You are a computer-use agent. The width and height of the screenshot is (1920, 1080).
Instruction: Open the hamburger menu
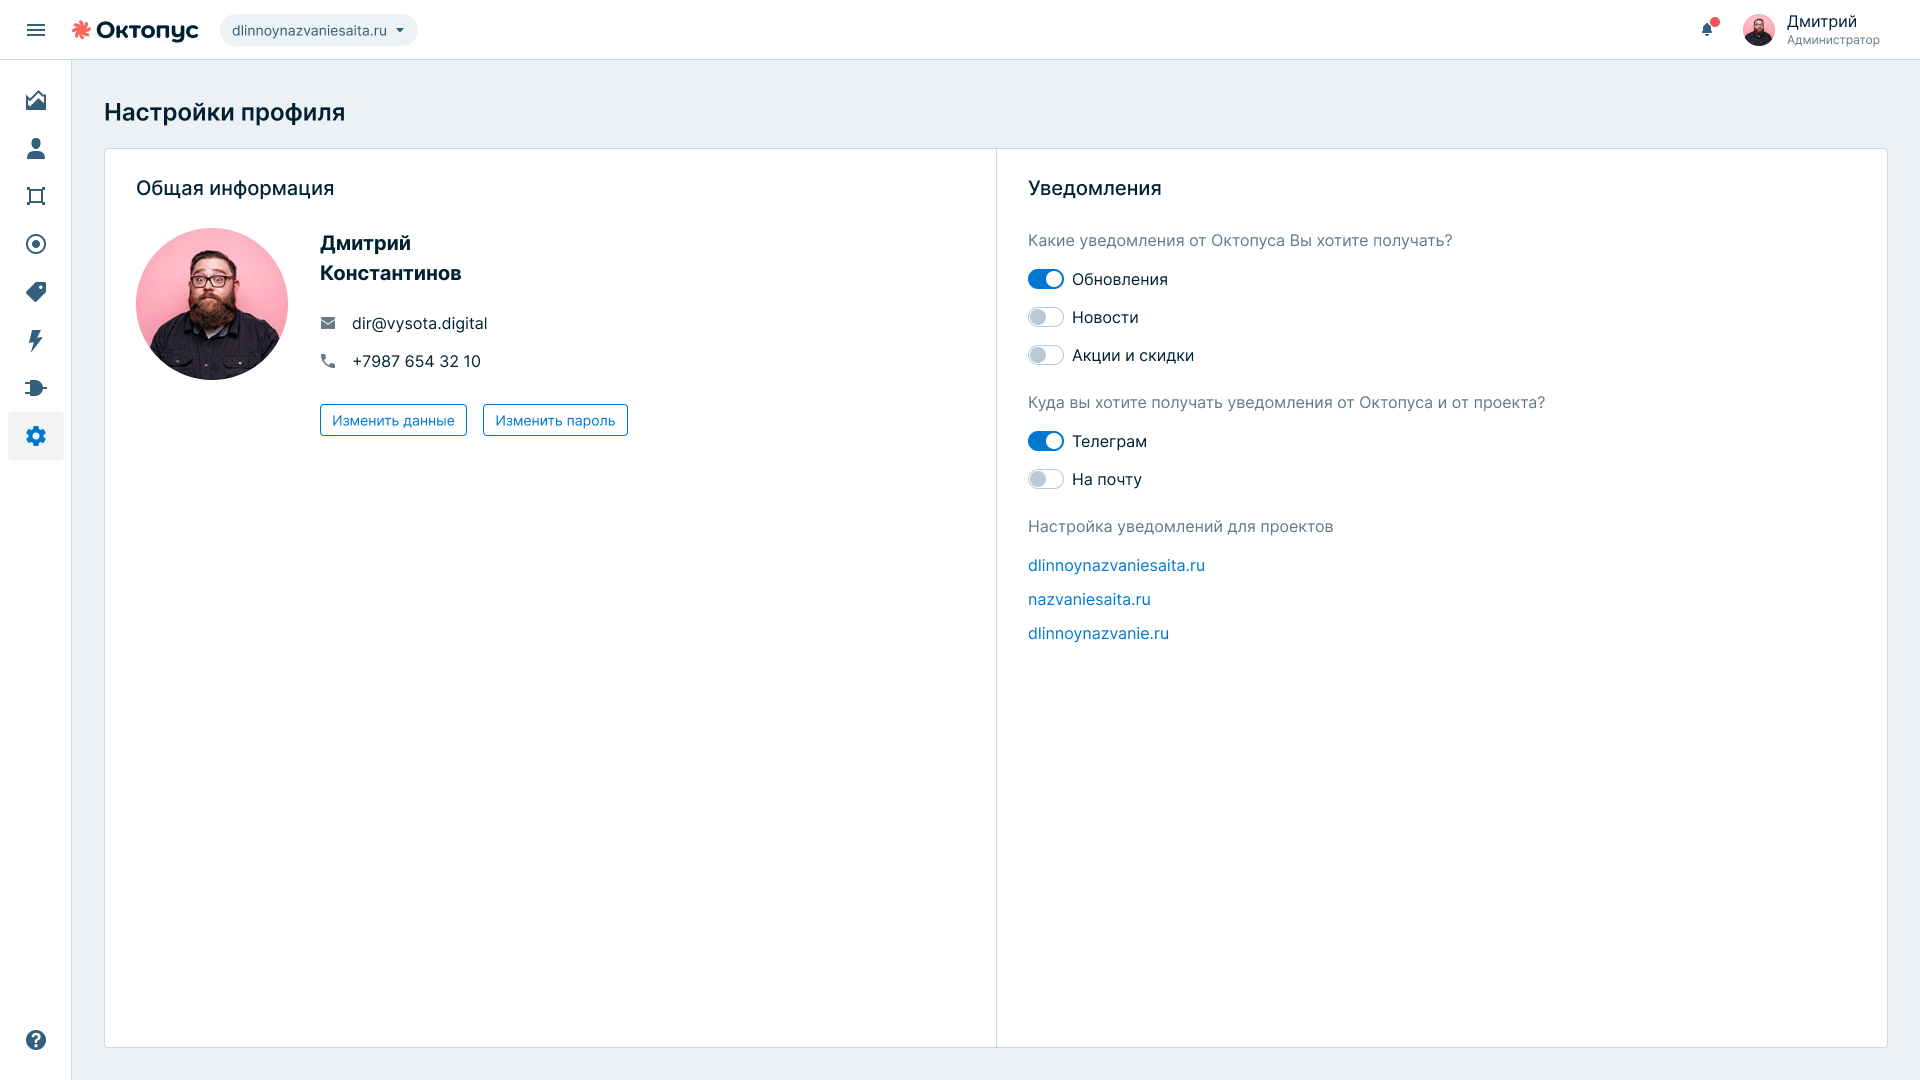coord(36,30)
